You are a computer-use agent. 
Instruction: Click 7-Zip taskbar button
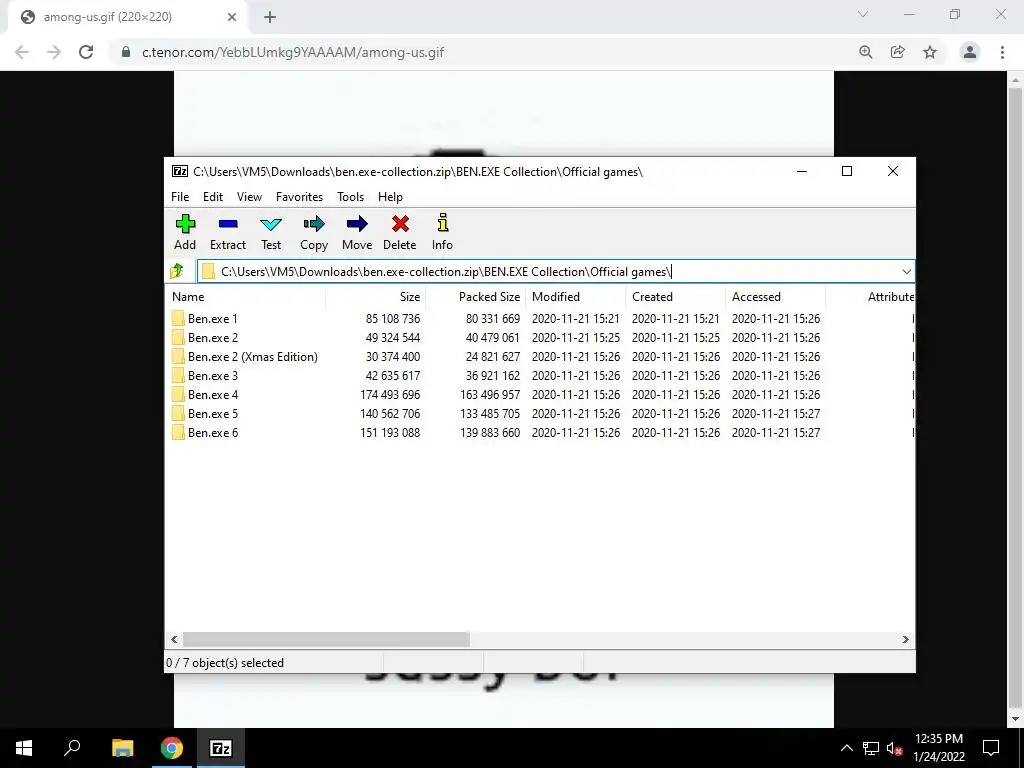[x=221, y=748]
